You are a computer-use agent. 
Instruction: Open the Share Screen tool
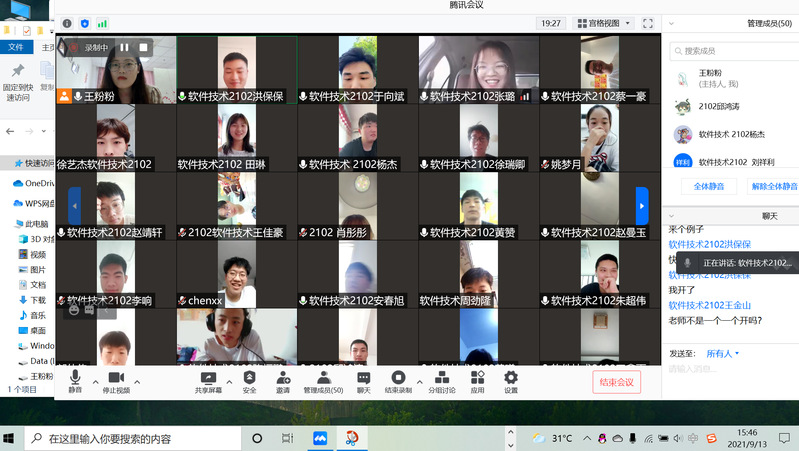coord(209,381)
